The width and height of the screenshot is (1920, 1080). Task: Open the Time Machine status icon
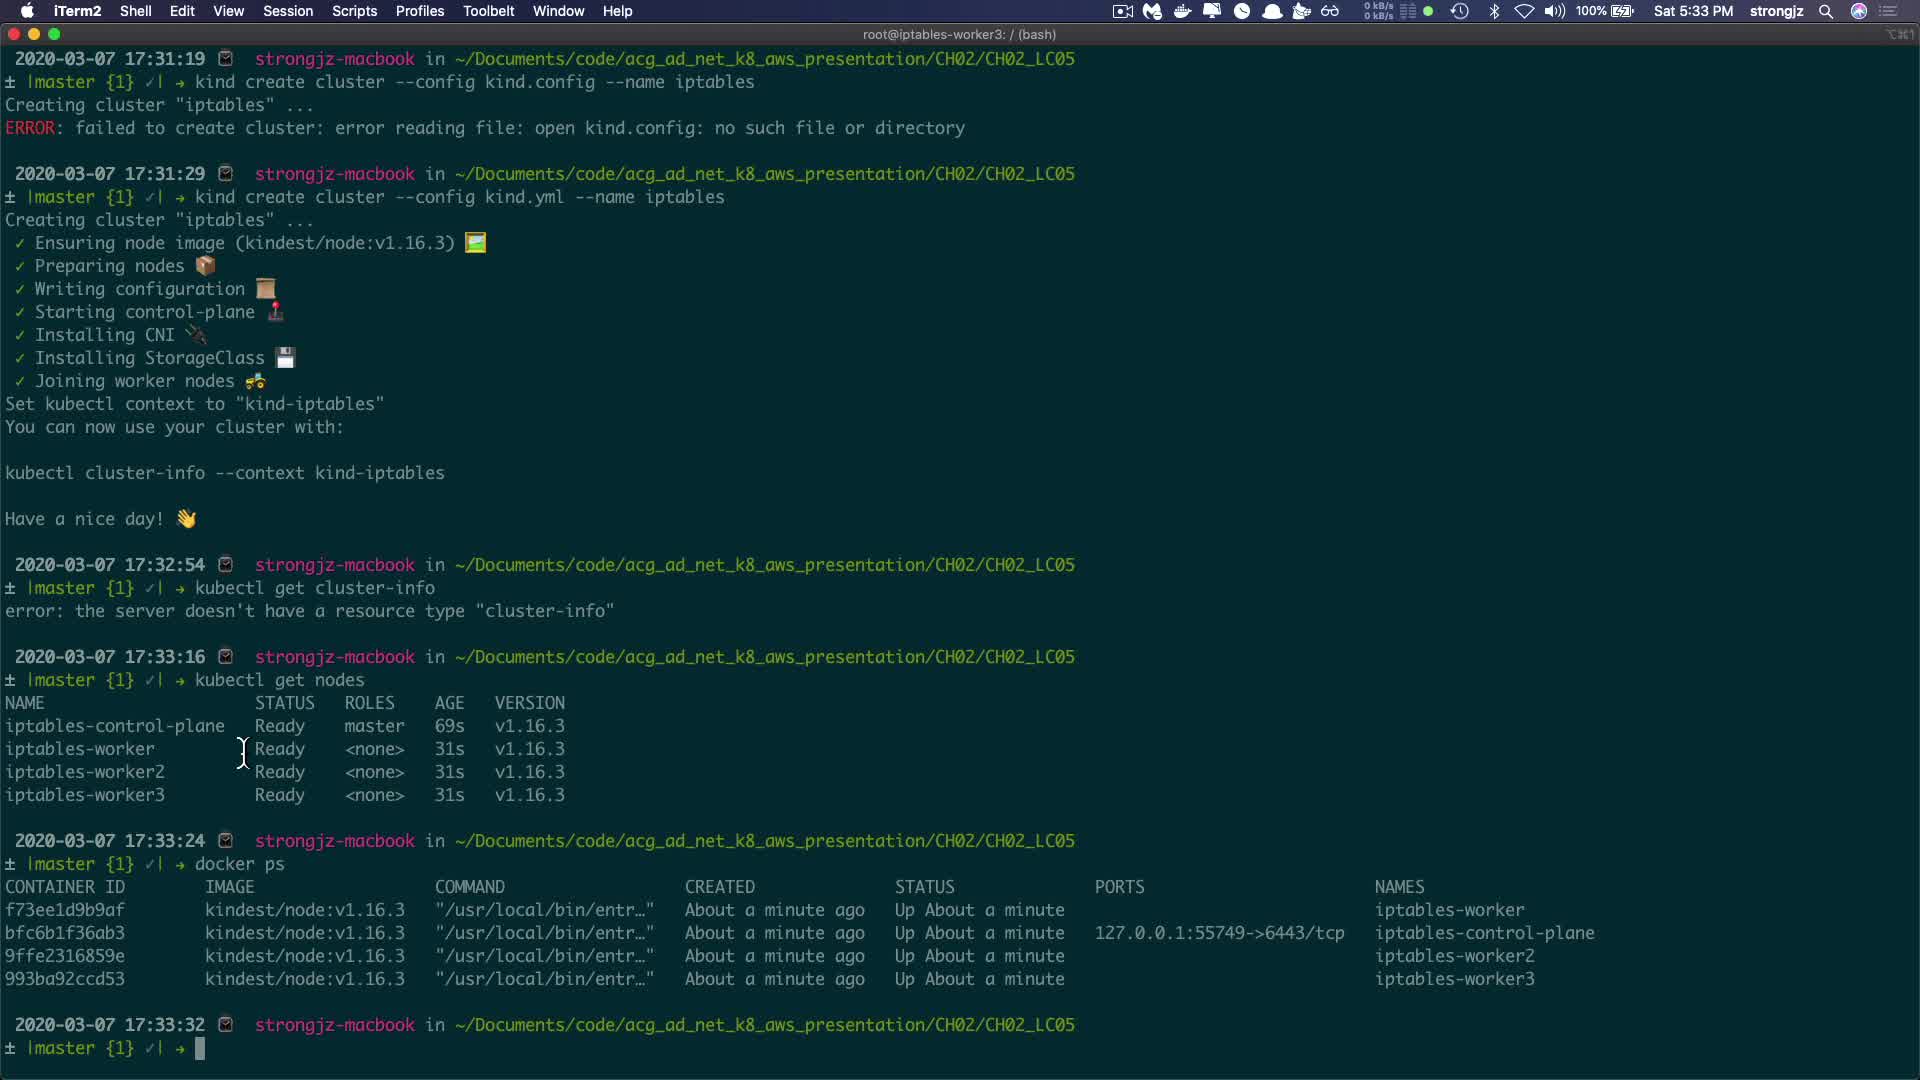(1459, 11)
